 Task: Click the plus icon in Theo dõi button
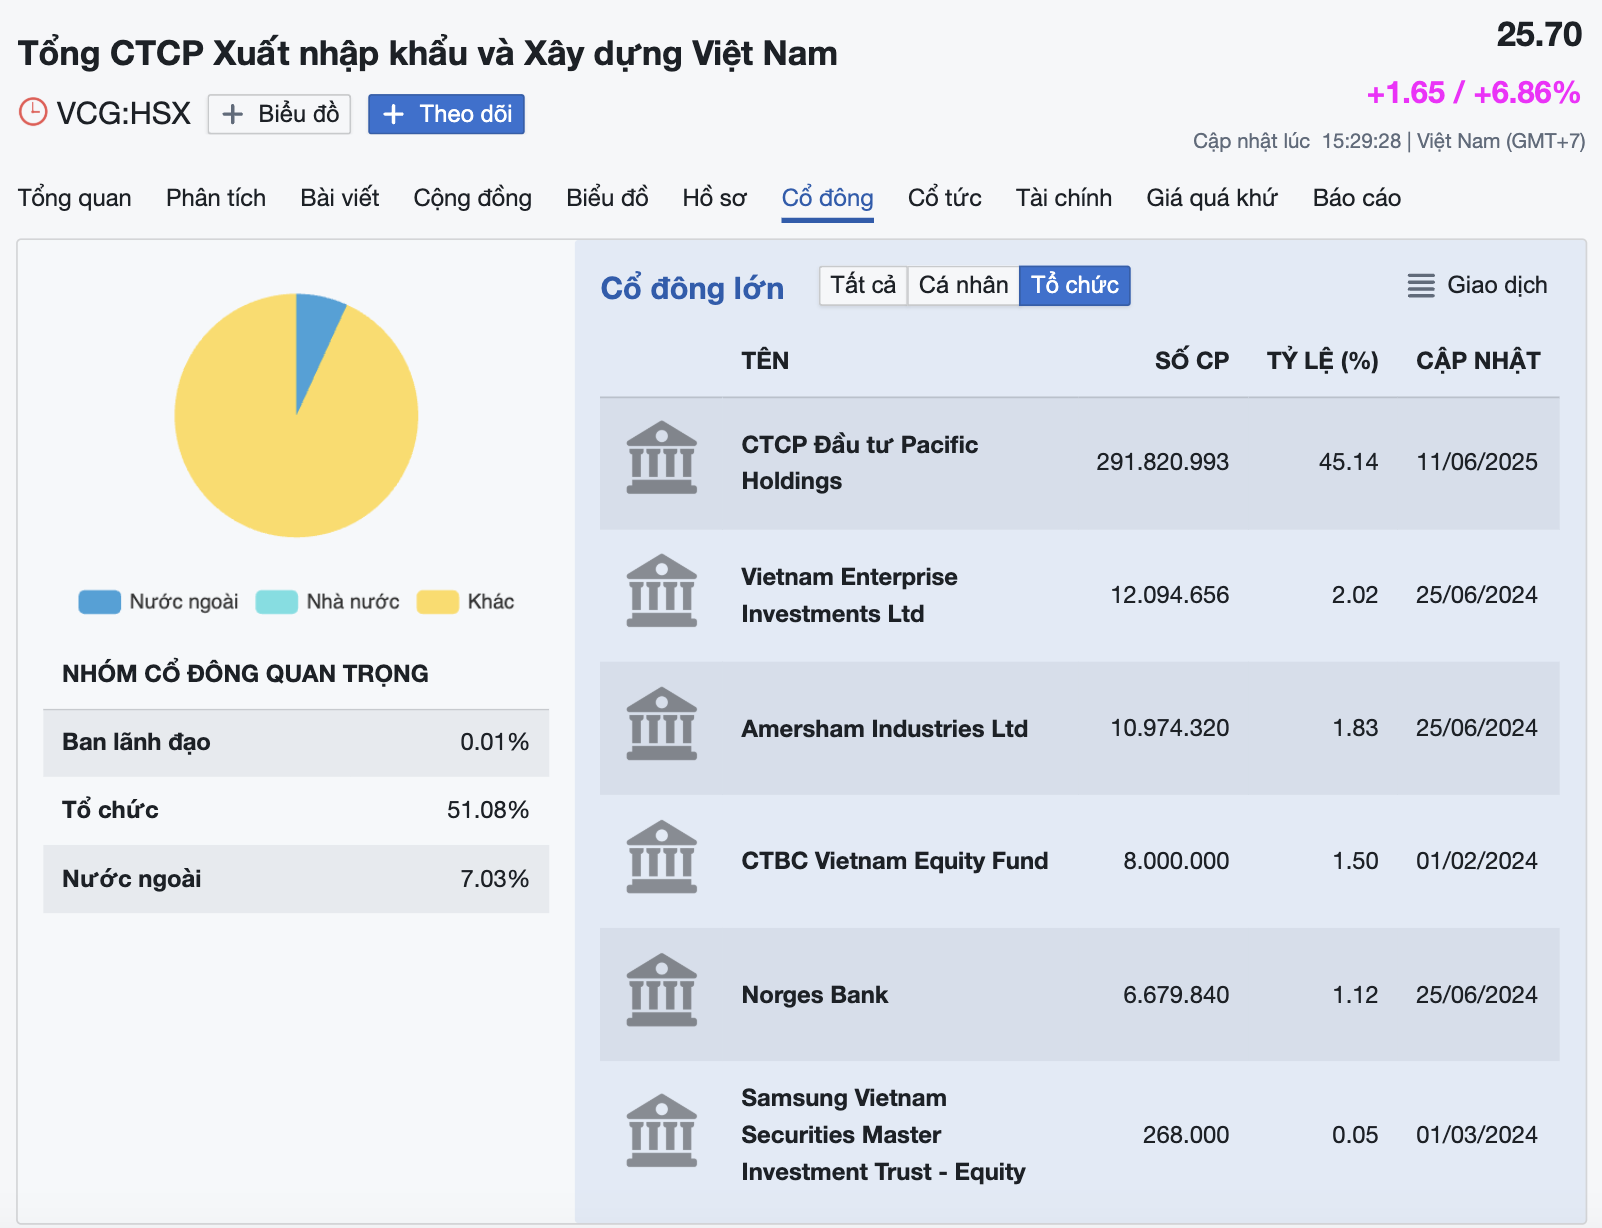click(394, 114)
